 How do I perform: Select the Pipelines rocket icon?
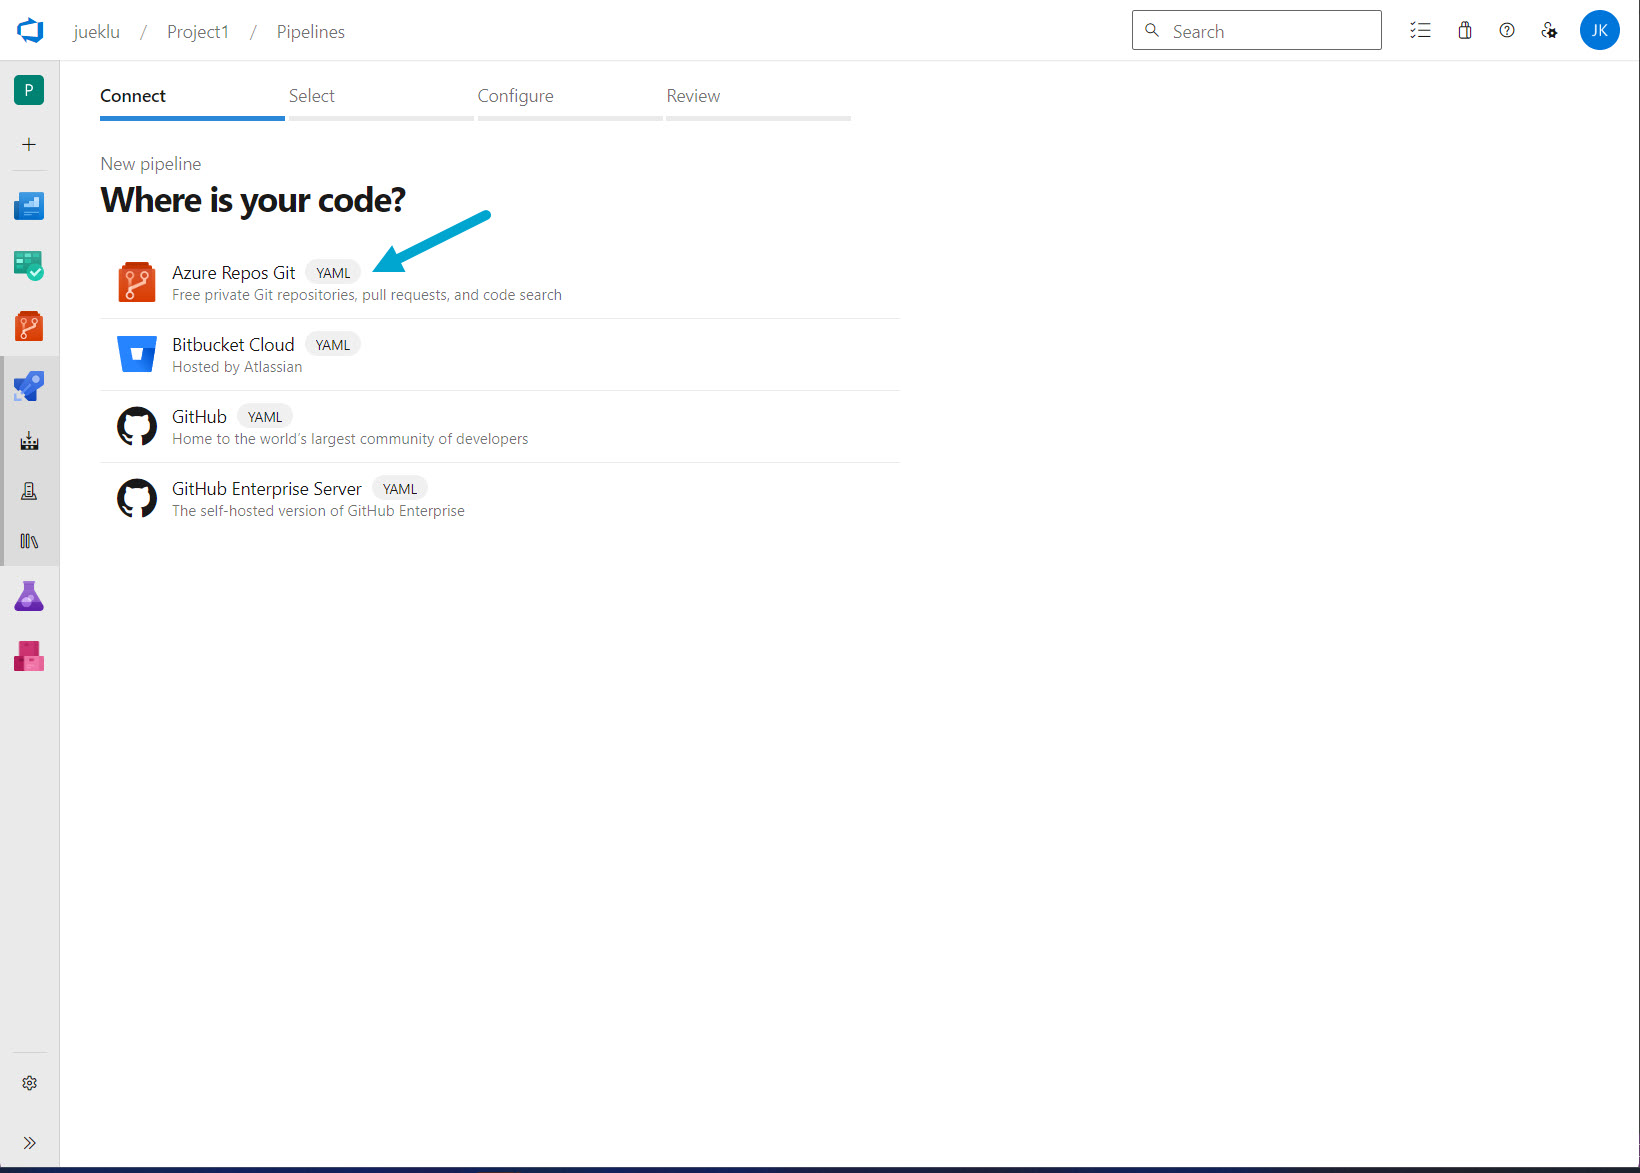point(29,386)
